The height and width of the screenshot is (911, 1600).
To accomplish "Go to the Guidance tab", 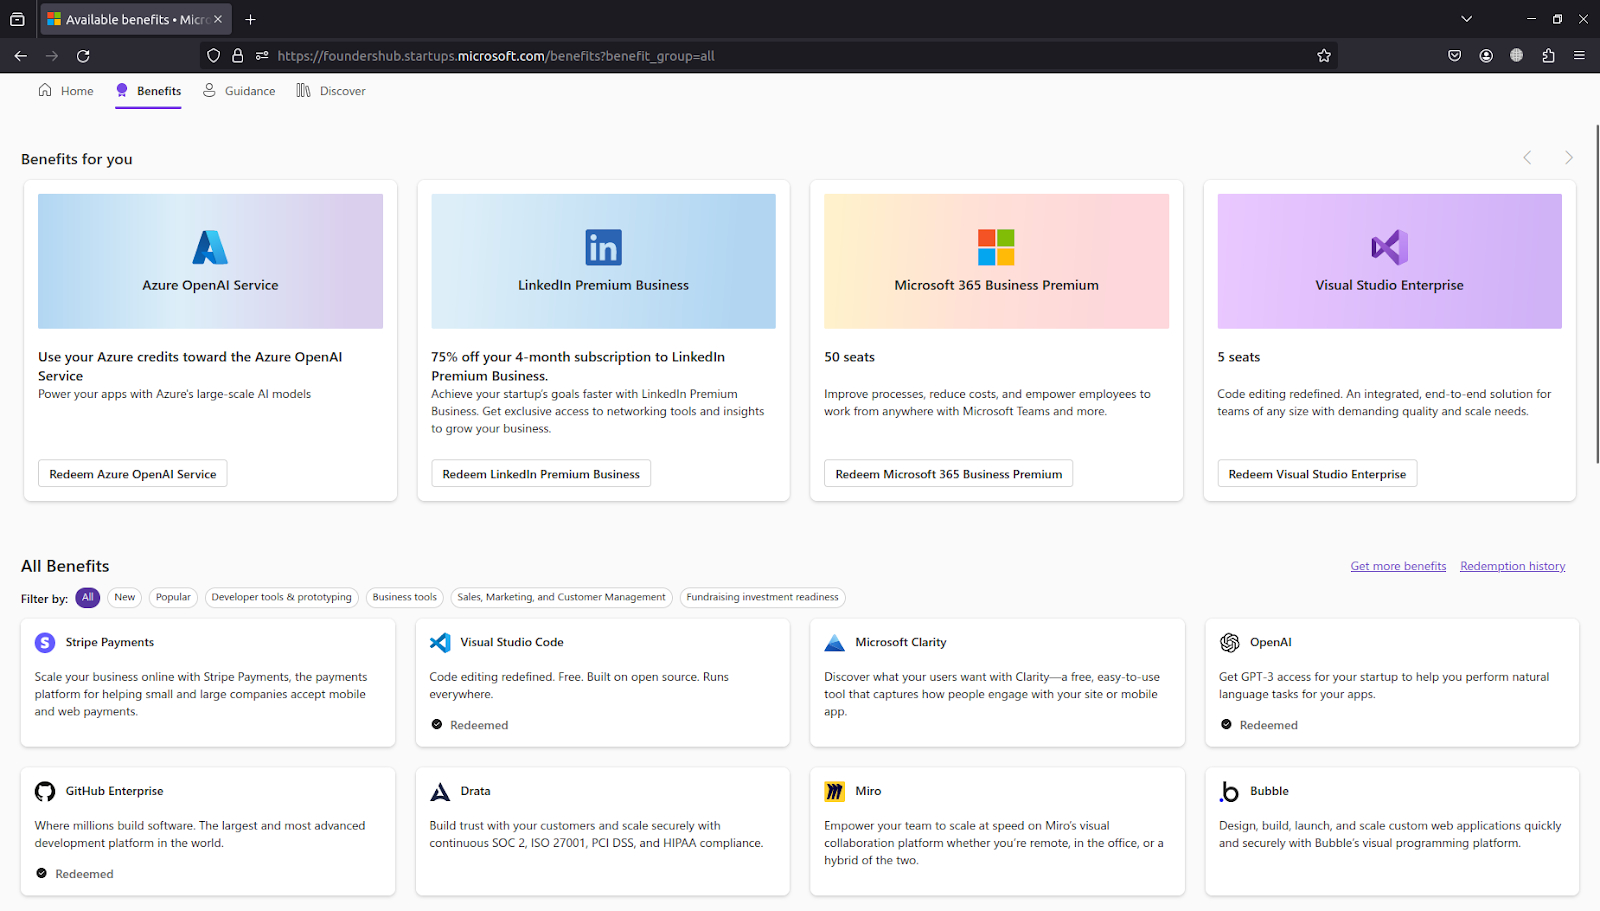I will coord(240,91).
